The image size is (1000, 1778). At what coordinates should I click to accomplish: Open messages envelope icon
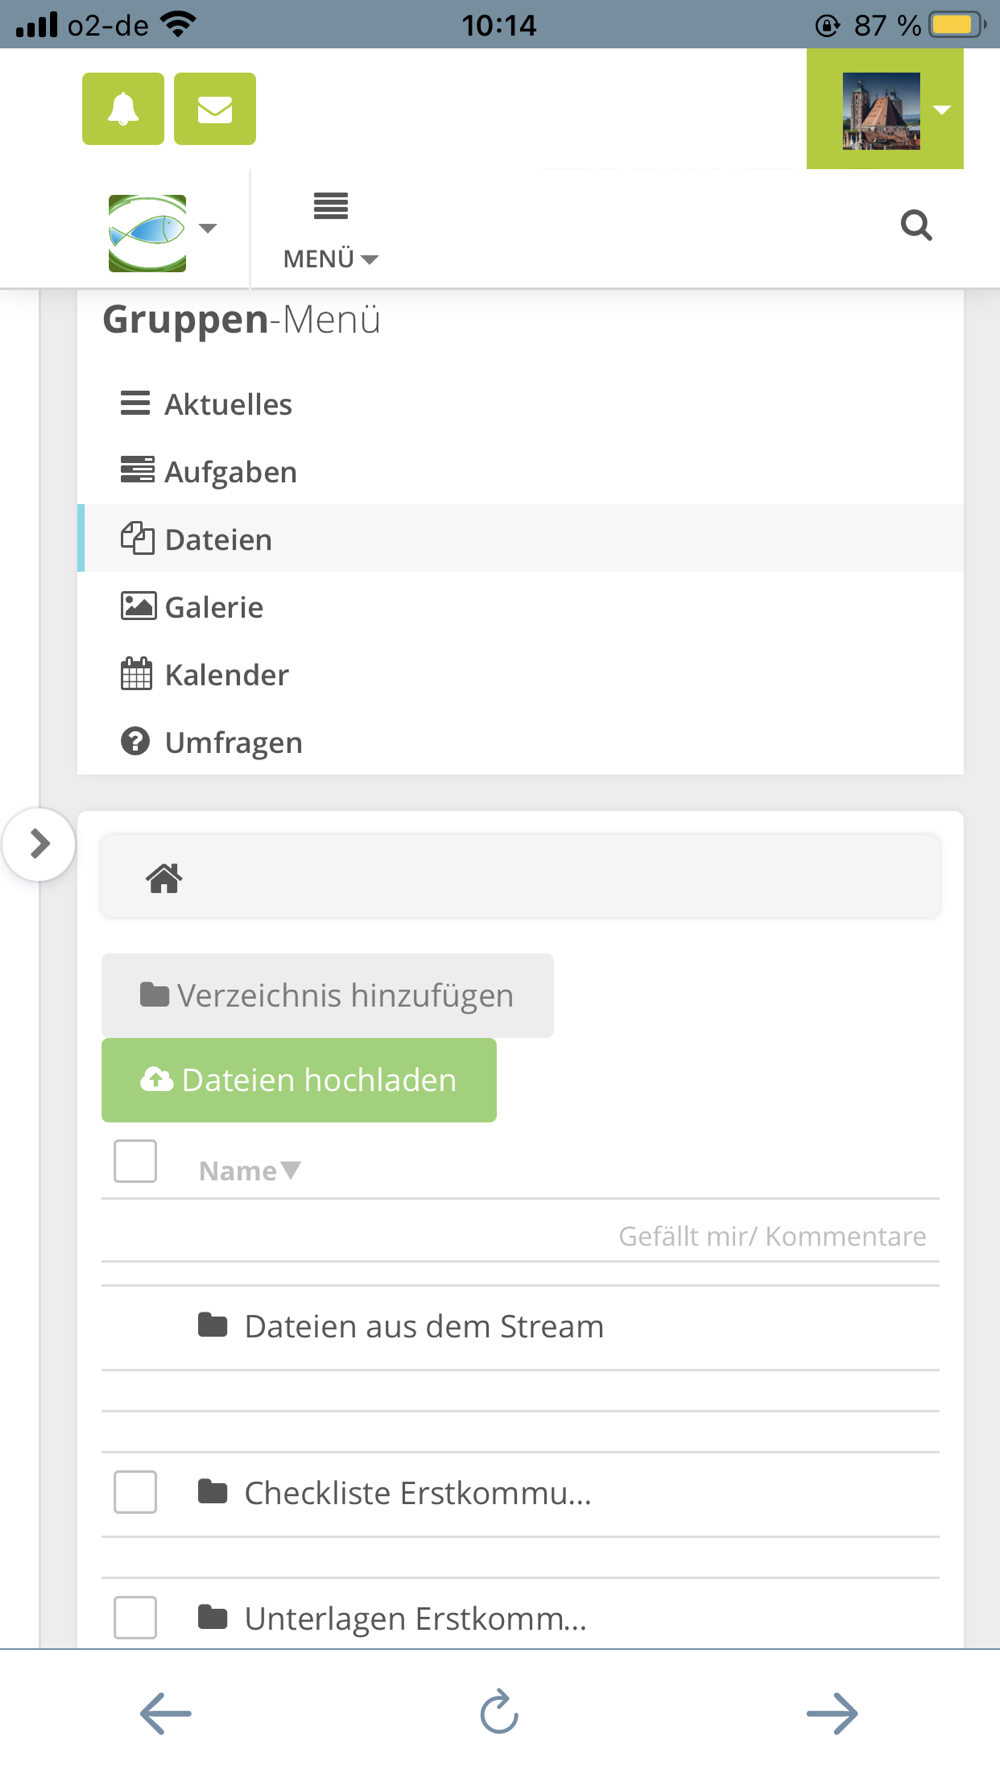[x=215, y=108]
